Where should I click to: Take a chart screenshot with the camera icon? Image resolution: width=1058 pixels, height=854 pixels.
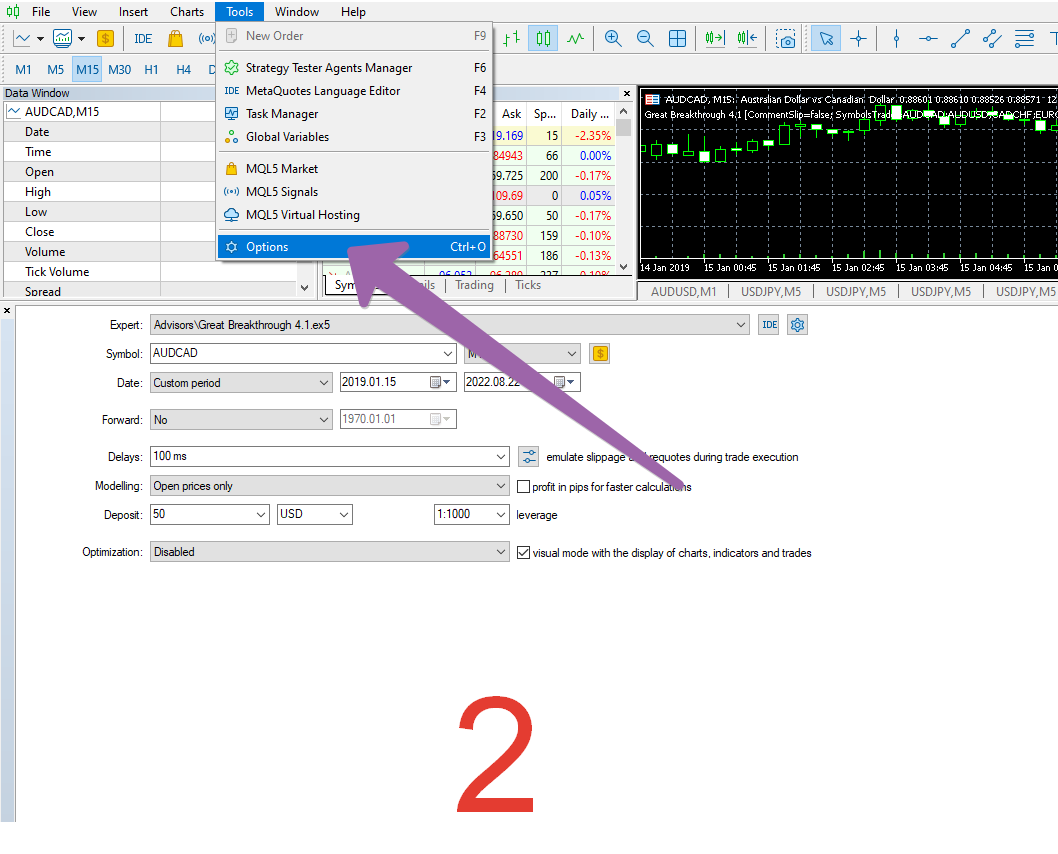[x=785, y=38]
